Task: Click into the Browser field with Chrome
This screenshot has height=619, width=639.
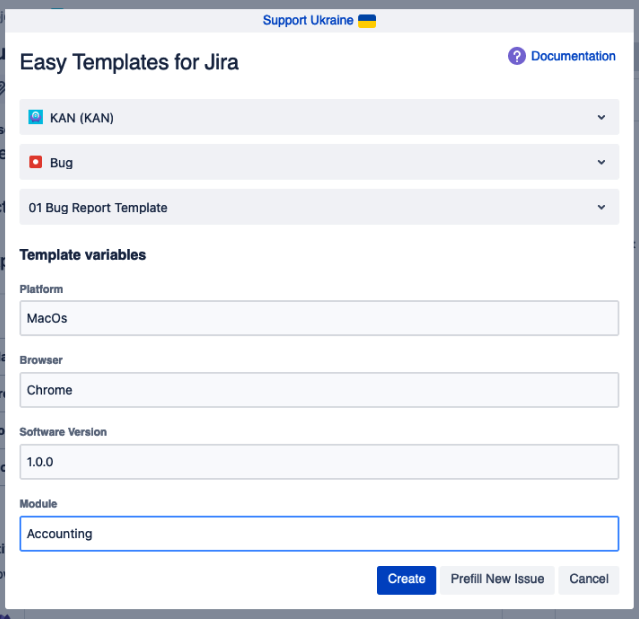Action: click(x=319, y=390)
